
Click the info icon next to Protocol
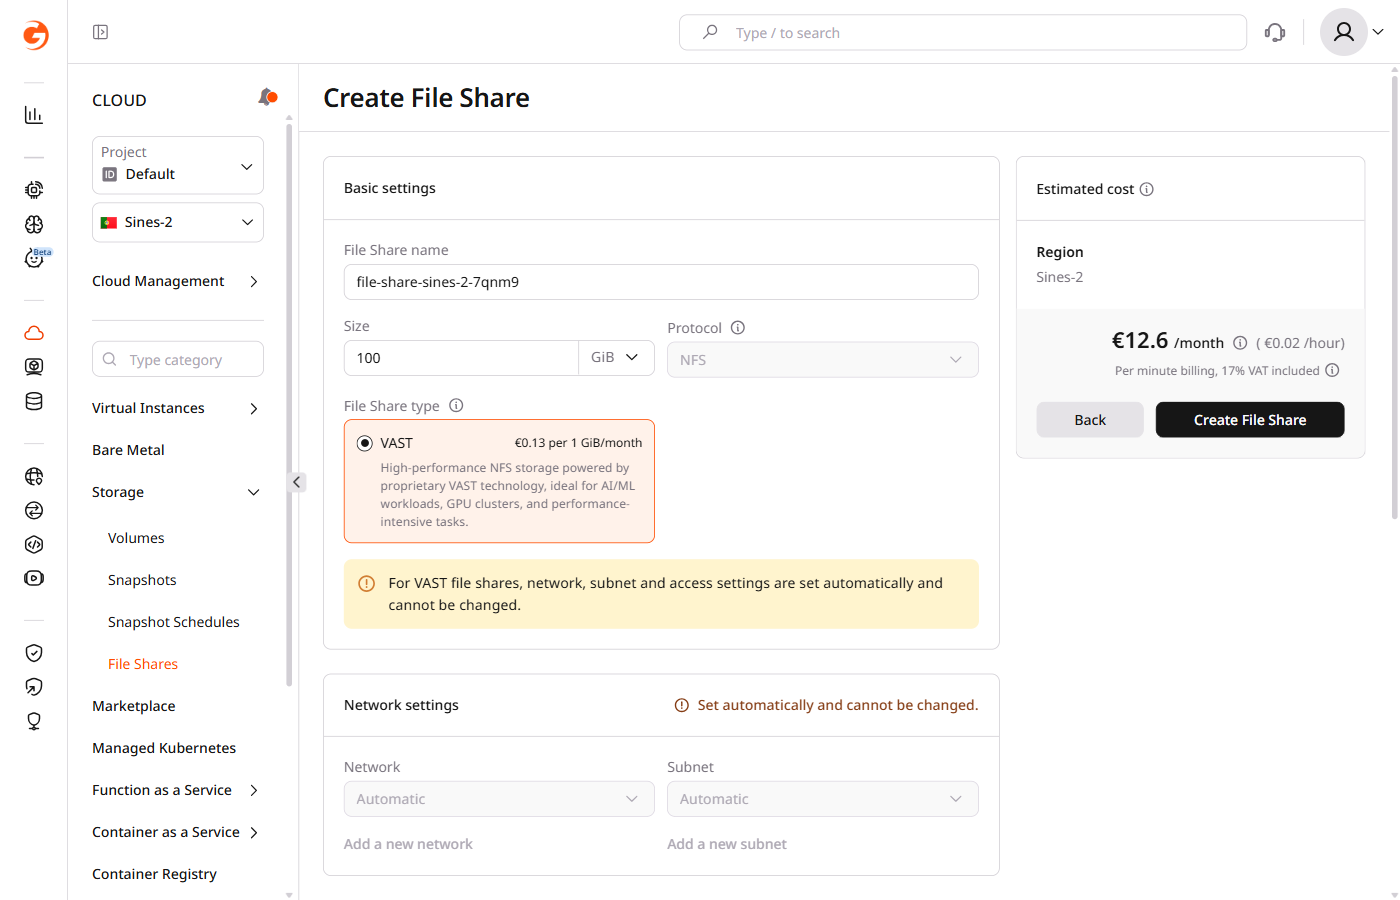[x=738, y=328]
